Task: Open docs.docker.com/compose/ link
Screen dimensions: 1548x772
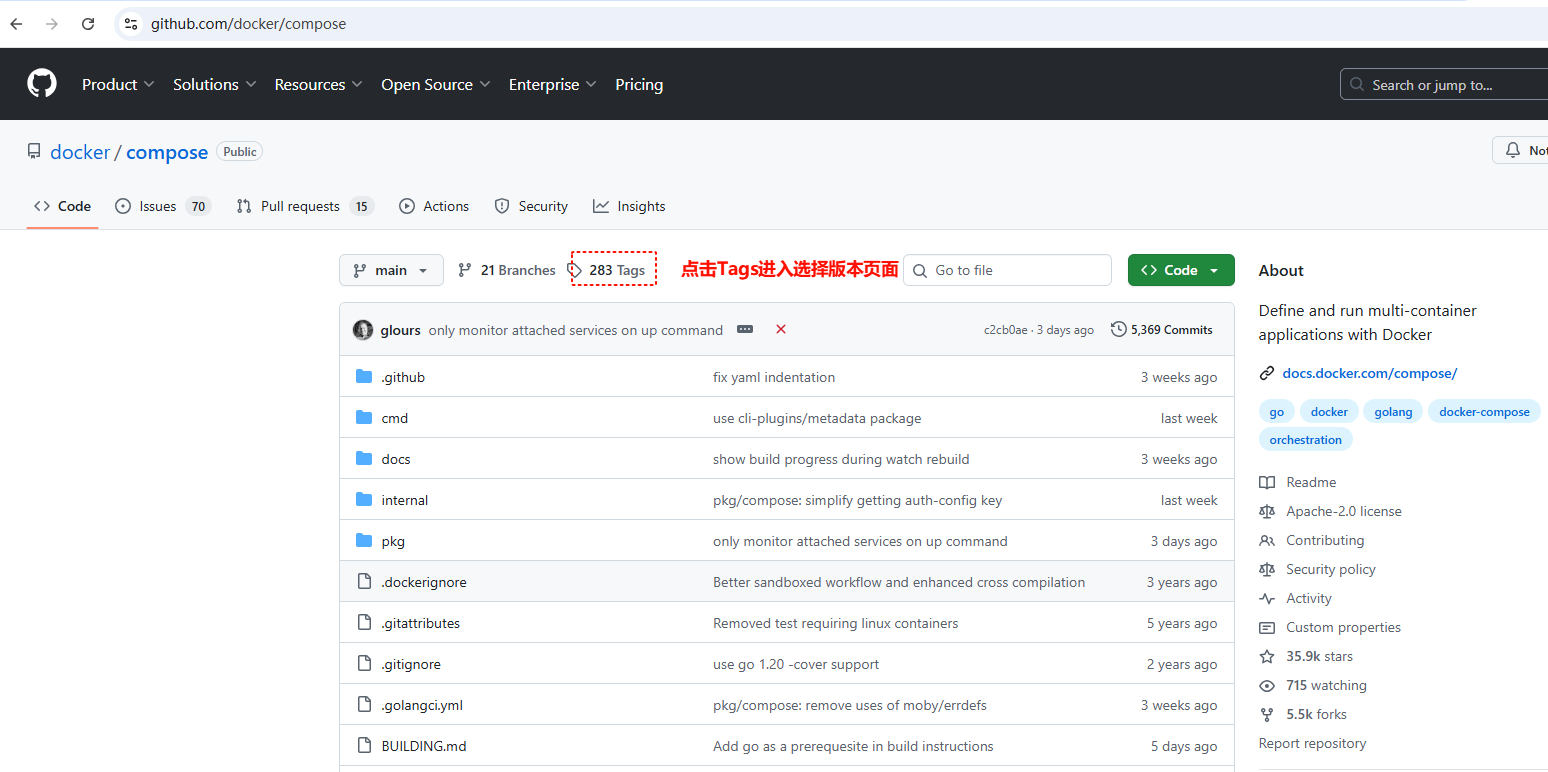Action: tap(1370, 373)
